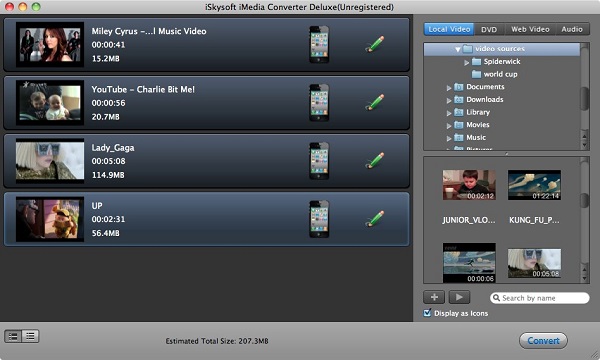
Task: Open the Audio tab
Action: (x=572, y=29)
